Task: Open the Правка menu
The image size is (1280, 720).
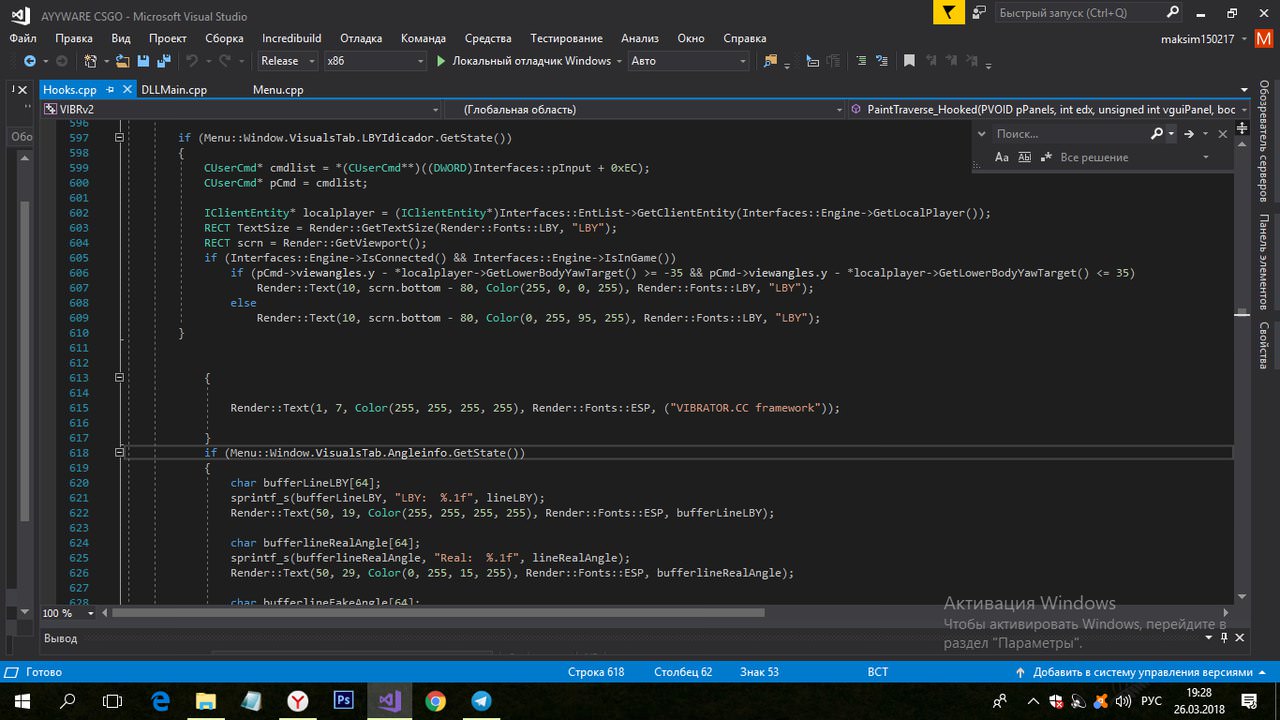Action: click(x=74, y=38)
